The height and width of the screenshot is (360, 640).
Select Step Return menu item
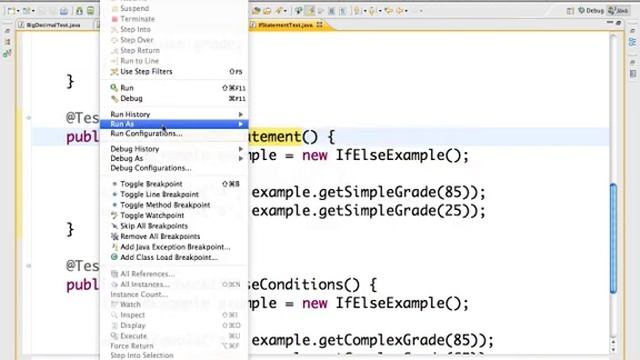[174, 51]
